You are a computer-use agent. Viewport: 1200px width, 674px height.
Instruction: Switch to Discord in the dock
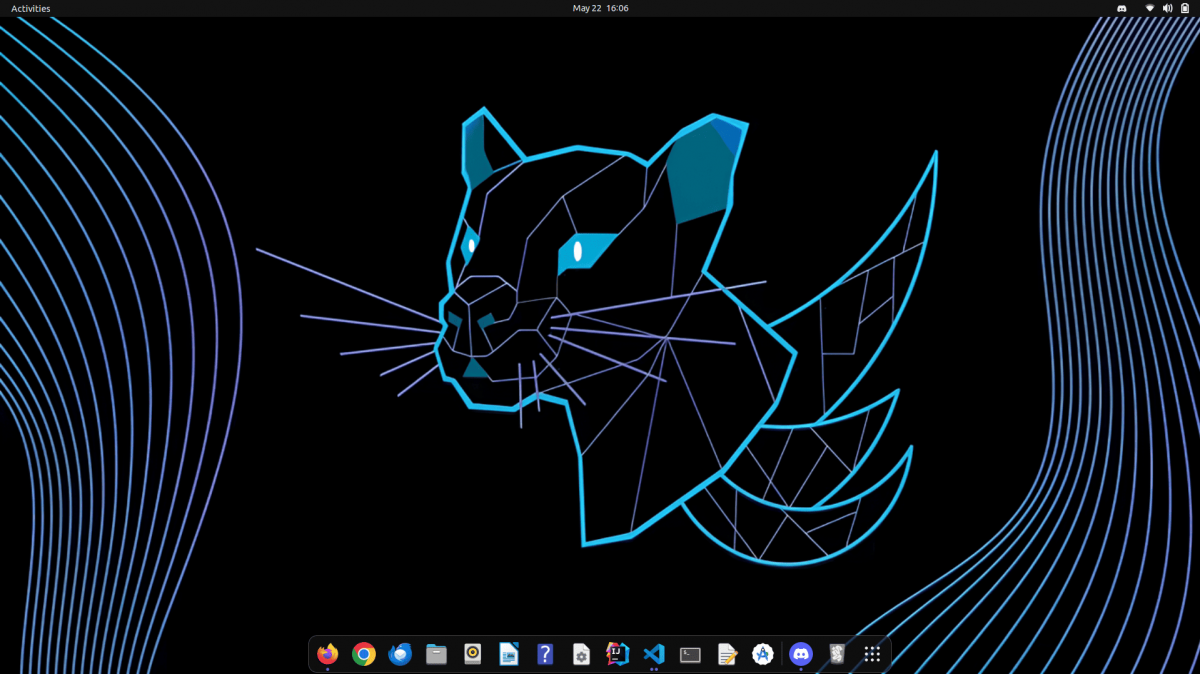[801, 654]
